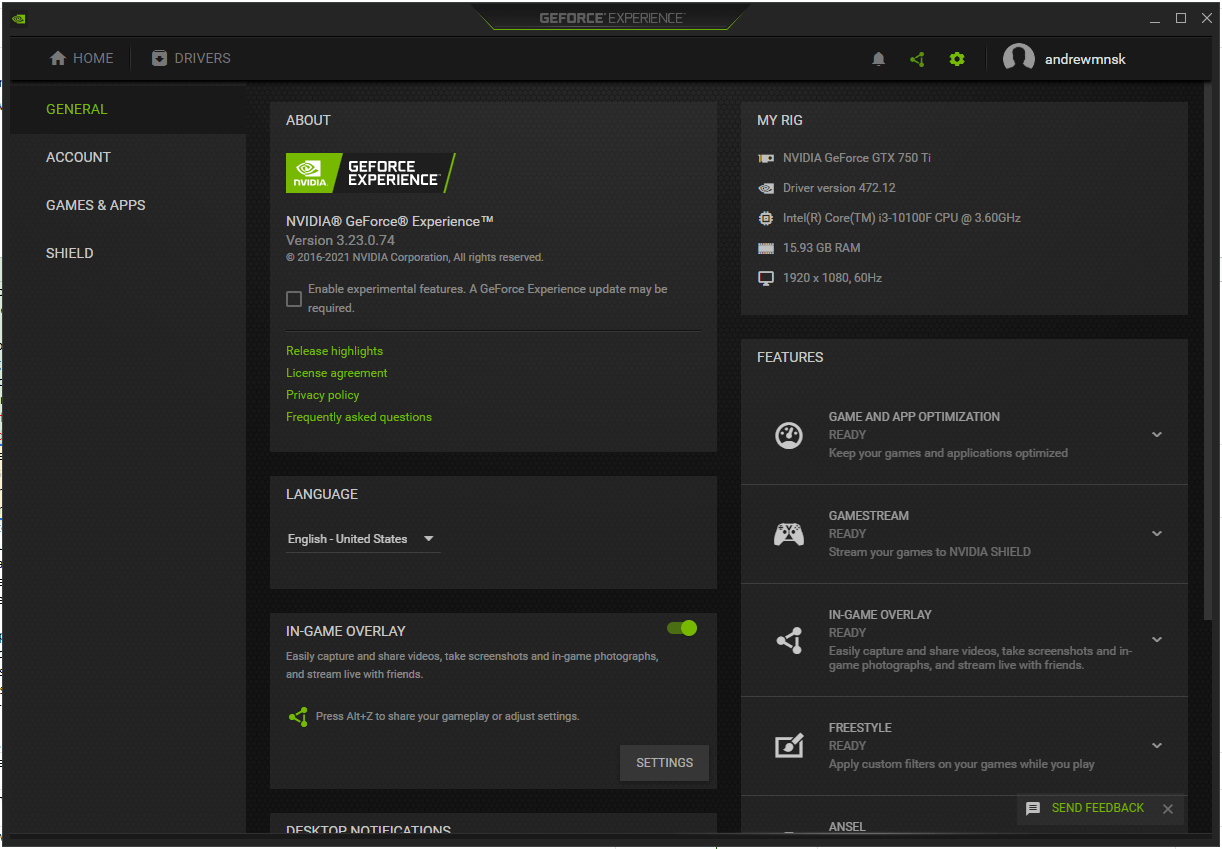Screen dimensions: 1222x849
Task: Turn off the In-Game Overlay toggle
Action: (682, 628)
